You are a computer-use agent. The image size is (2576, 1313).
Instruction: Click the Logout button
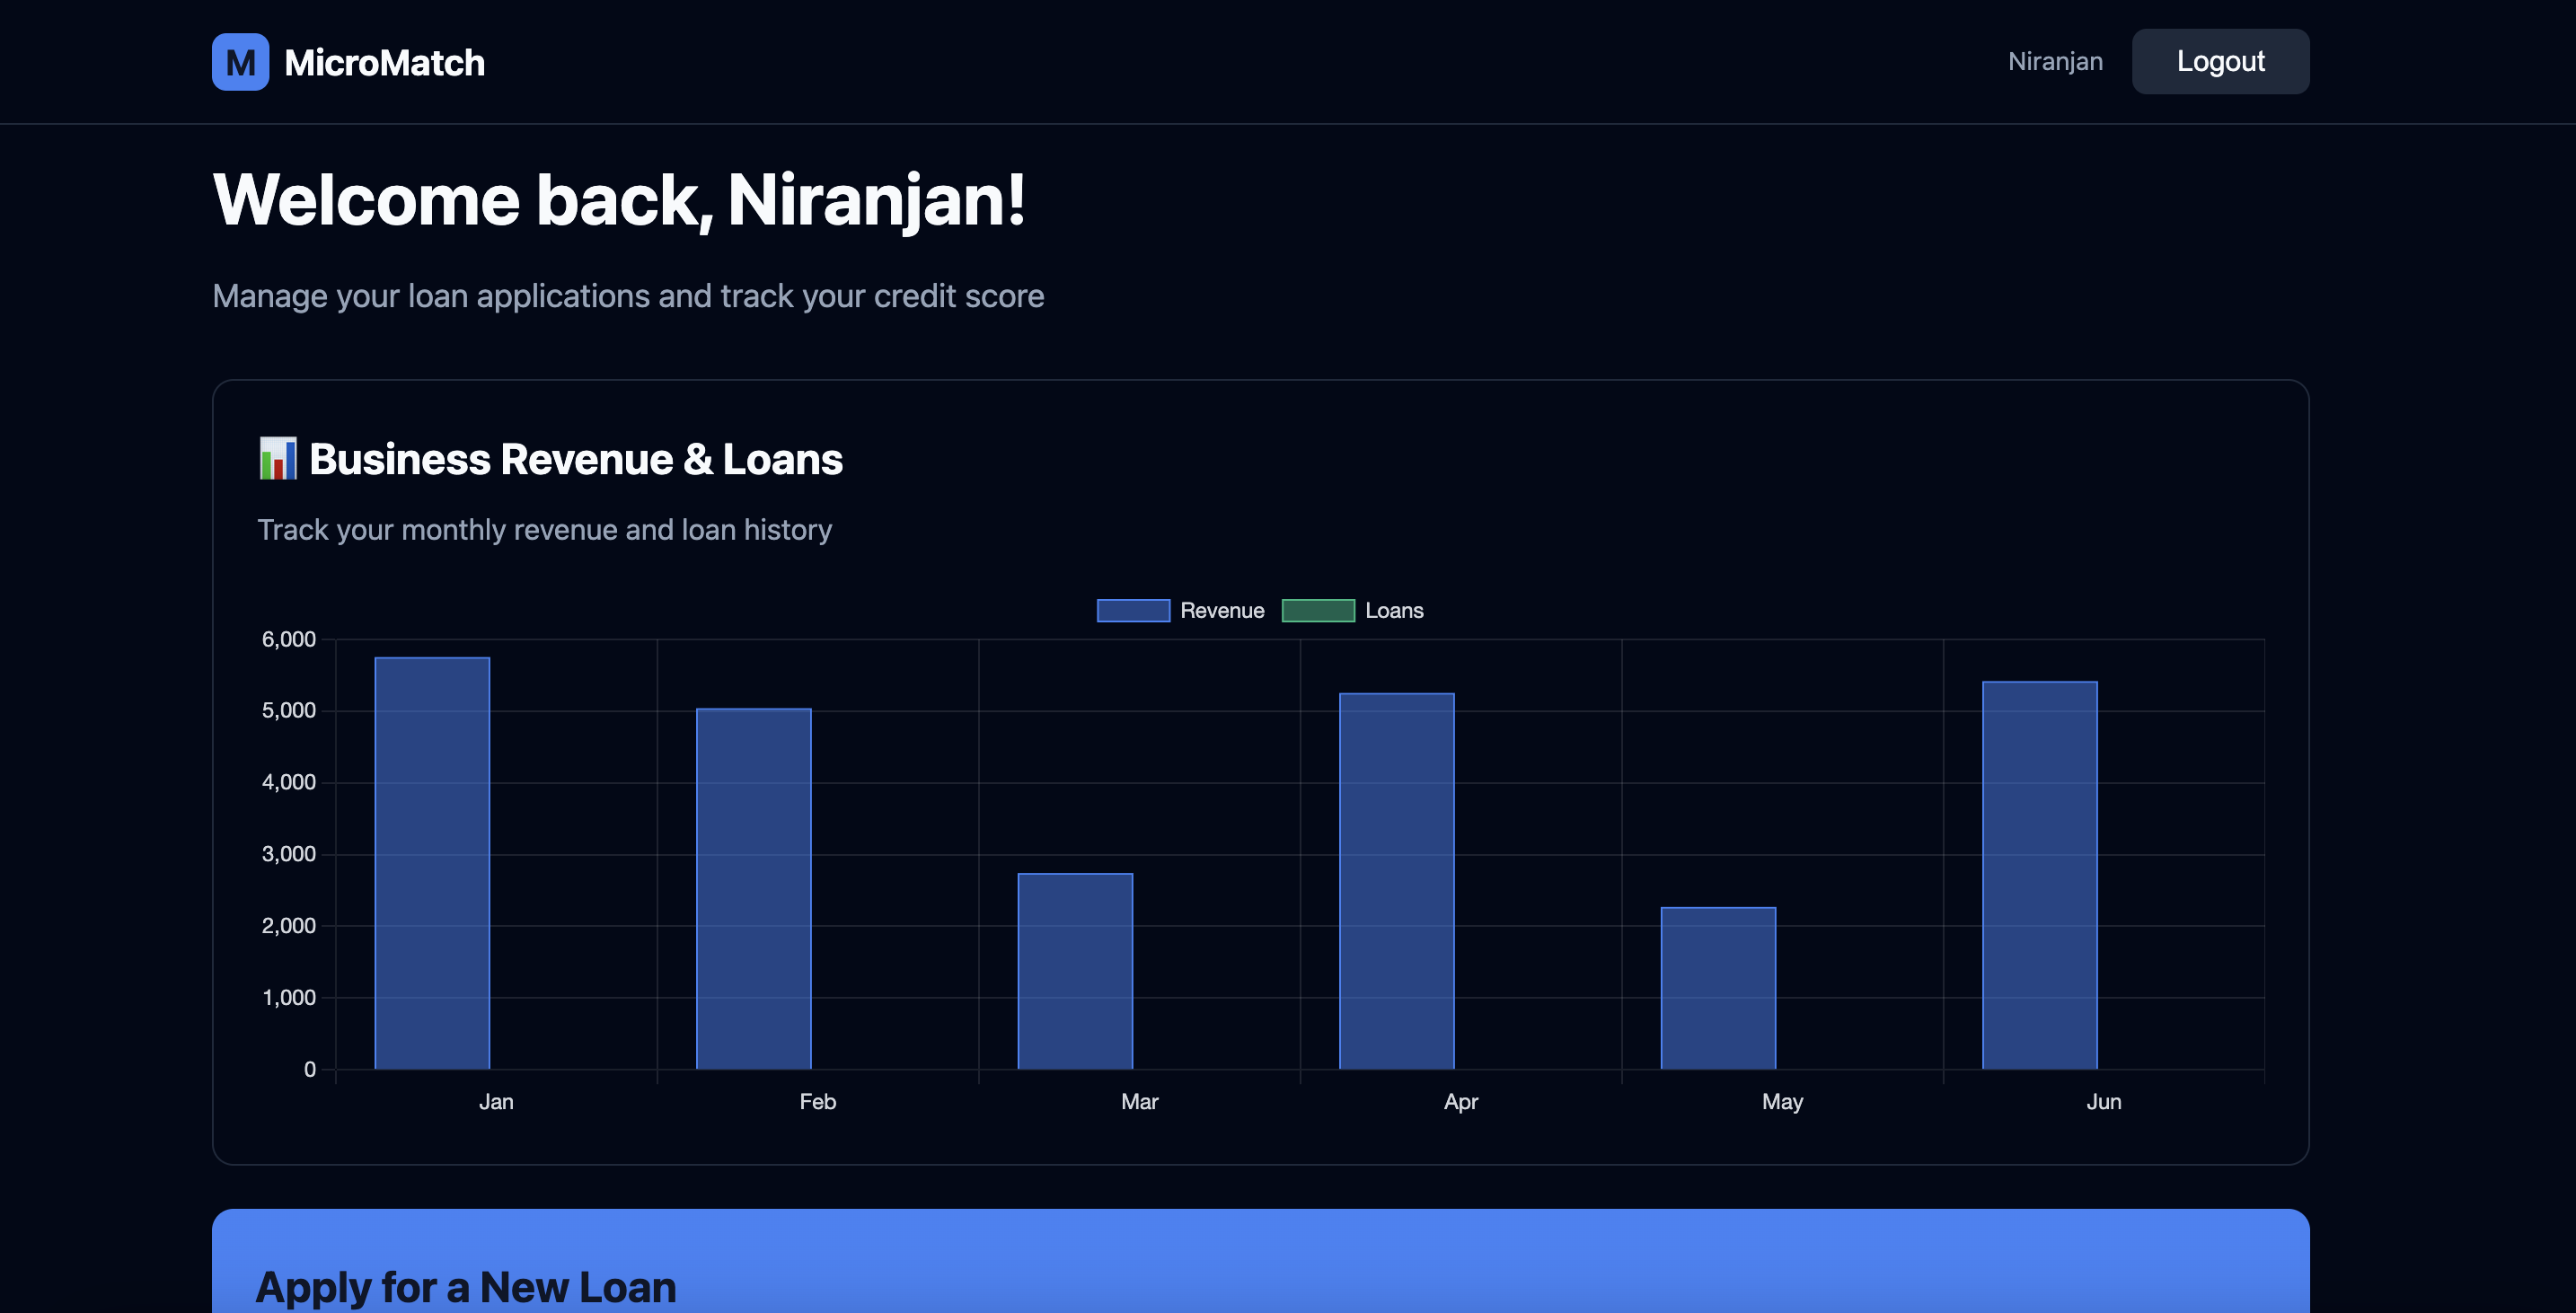tap(2219, 62)
